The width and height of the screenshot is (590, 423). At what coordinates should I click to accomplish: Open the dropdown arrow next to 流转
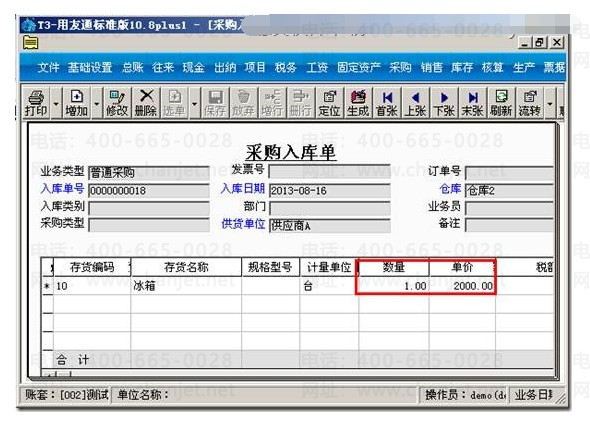[550, 103]
